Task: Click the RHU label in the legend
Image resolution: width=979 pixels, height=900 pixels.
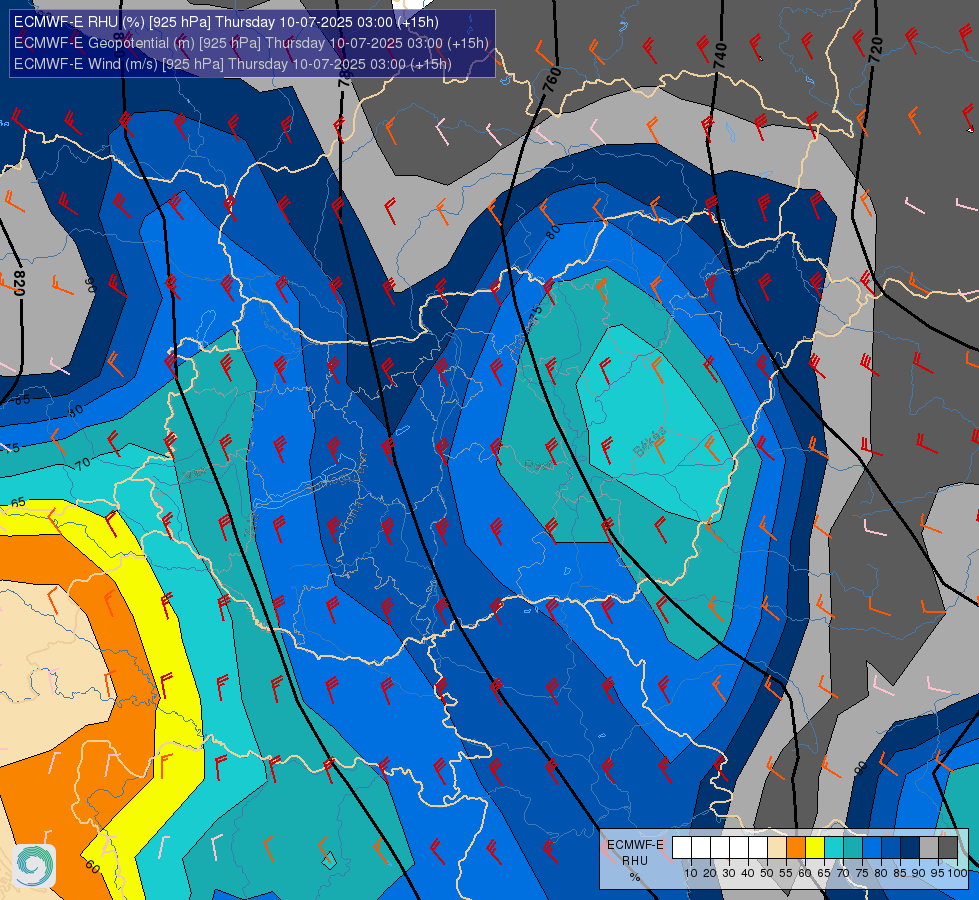Action: click(x=635, y=861)
